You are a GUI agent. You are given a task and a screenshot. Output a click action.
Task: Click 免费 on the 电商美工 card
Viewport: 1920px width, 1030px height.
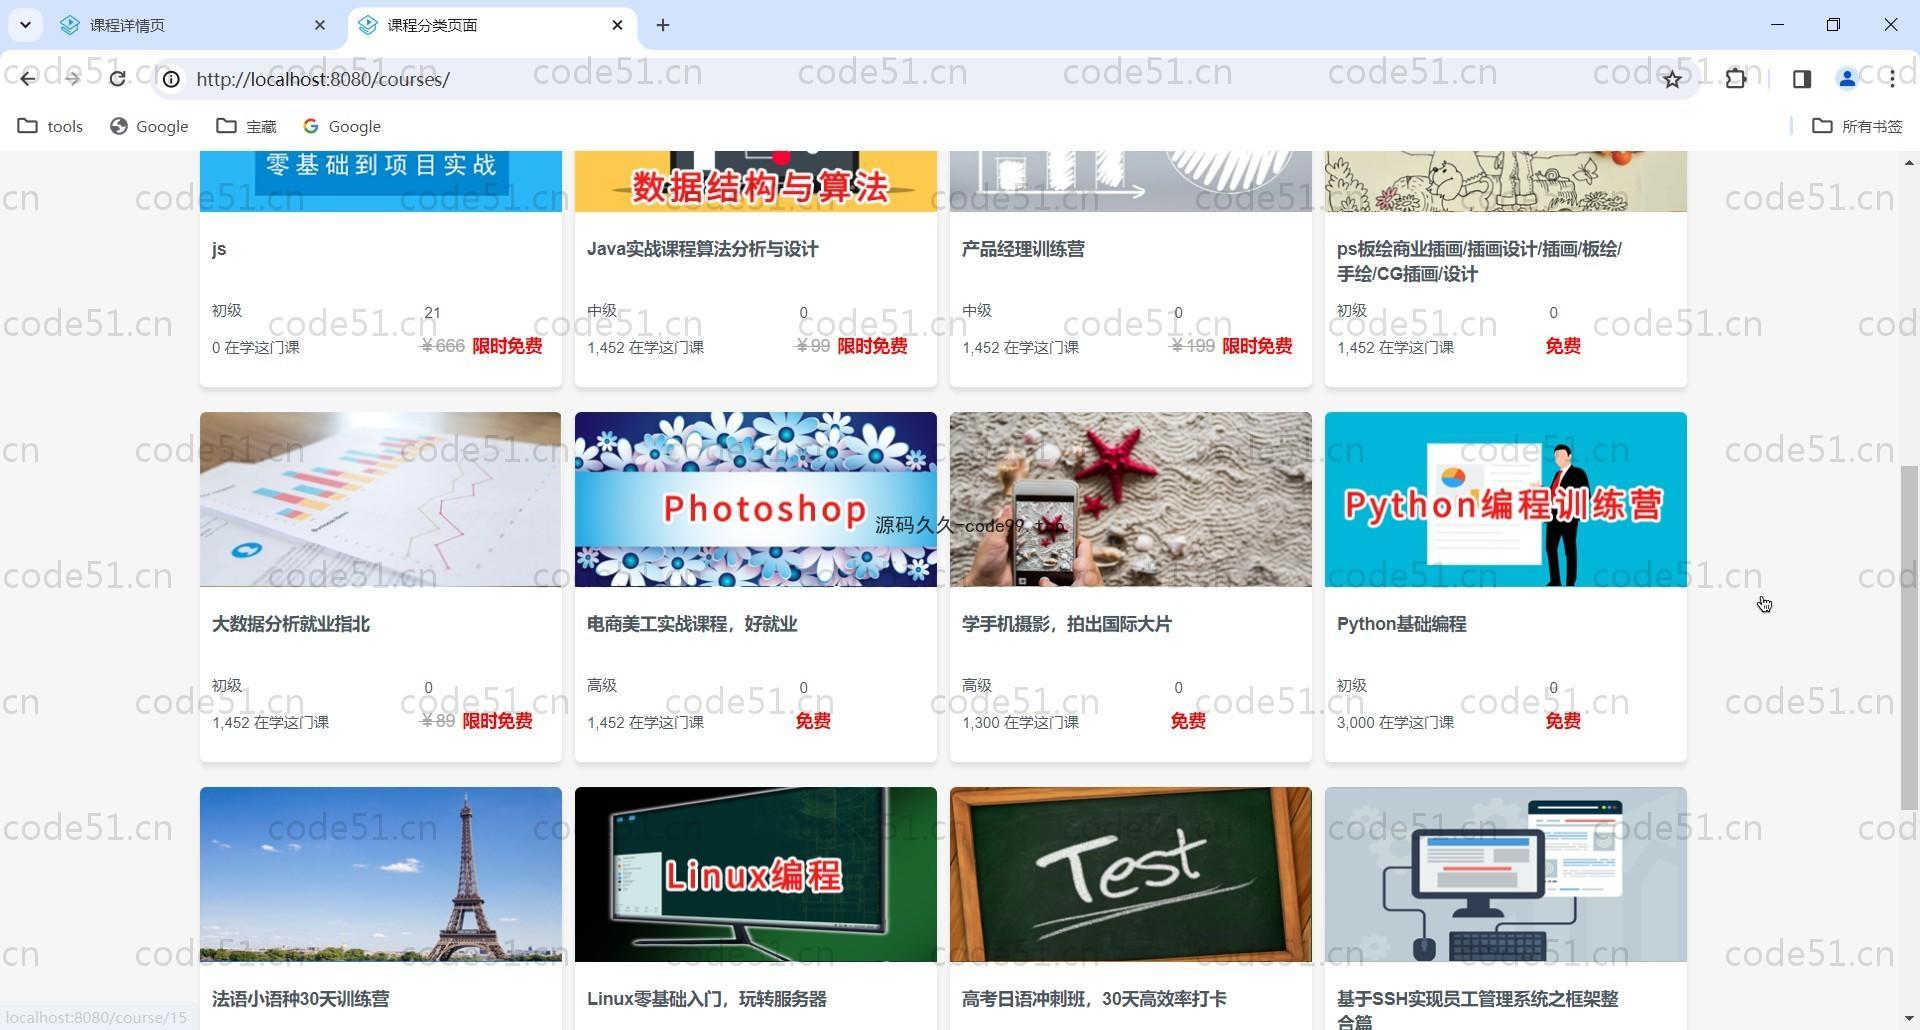813,721
